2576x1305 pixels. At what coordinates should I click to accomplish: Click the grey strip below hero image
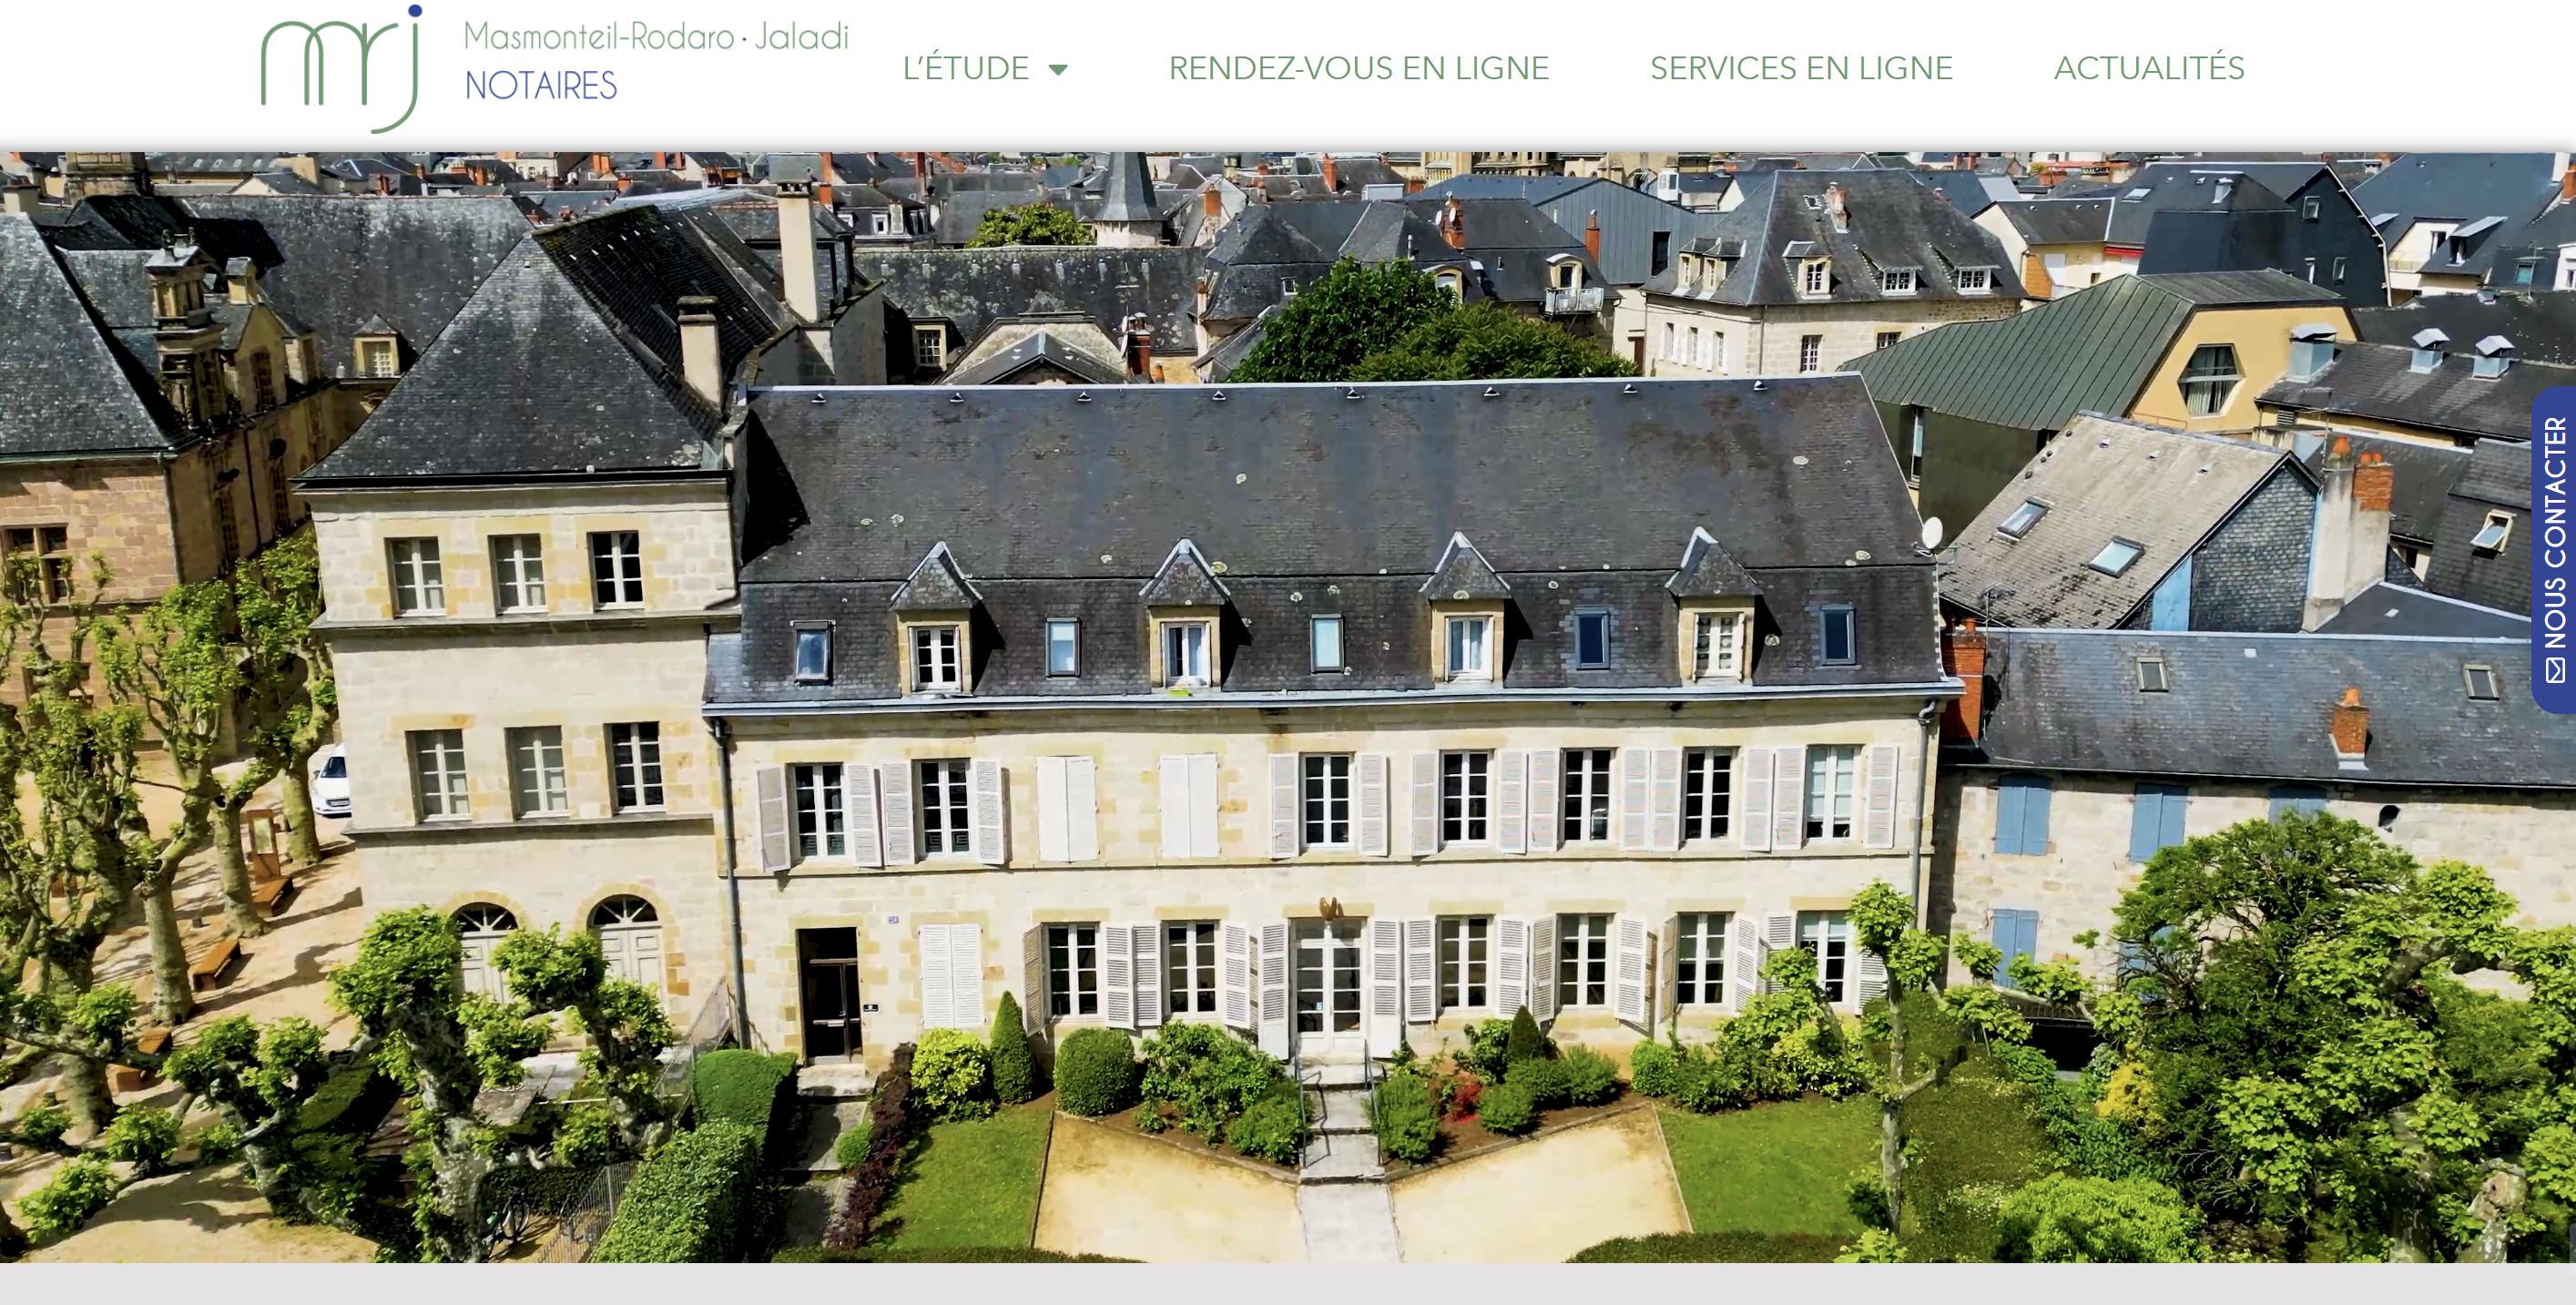click(x=1288, y=1284)
